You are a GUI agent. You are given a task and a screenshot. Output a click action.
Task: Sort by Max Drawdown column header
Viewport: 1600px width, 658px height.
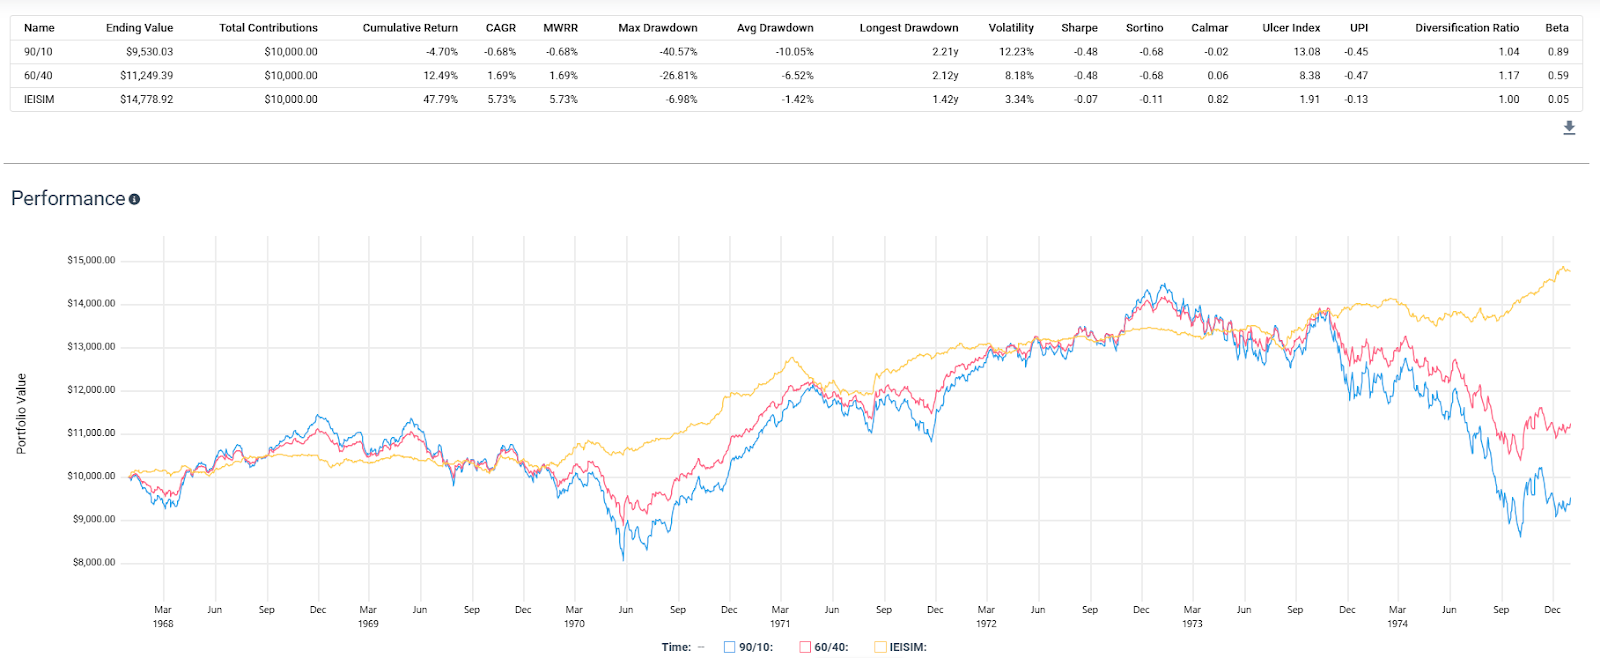coord(658,28)
